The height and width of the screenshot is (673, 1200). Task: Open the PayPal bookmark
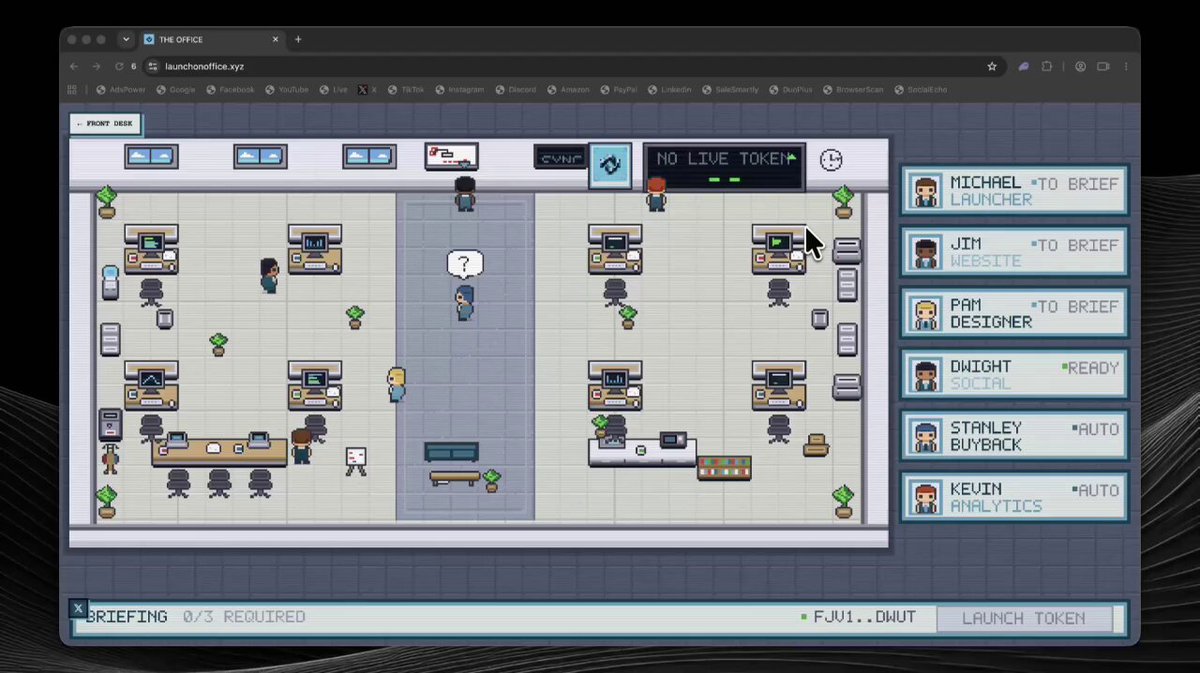[618, 90]
